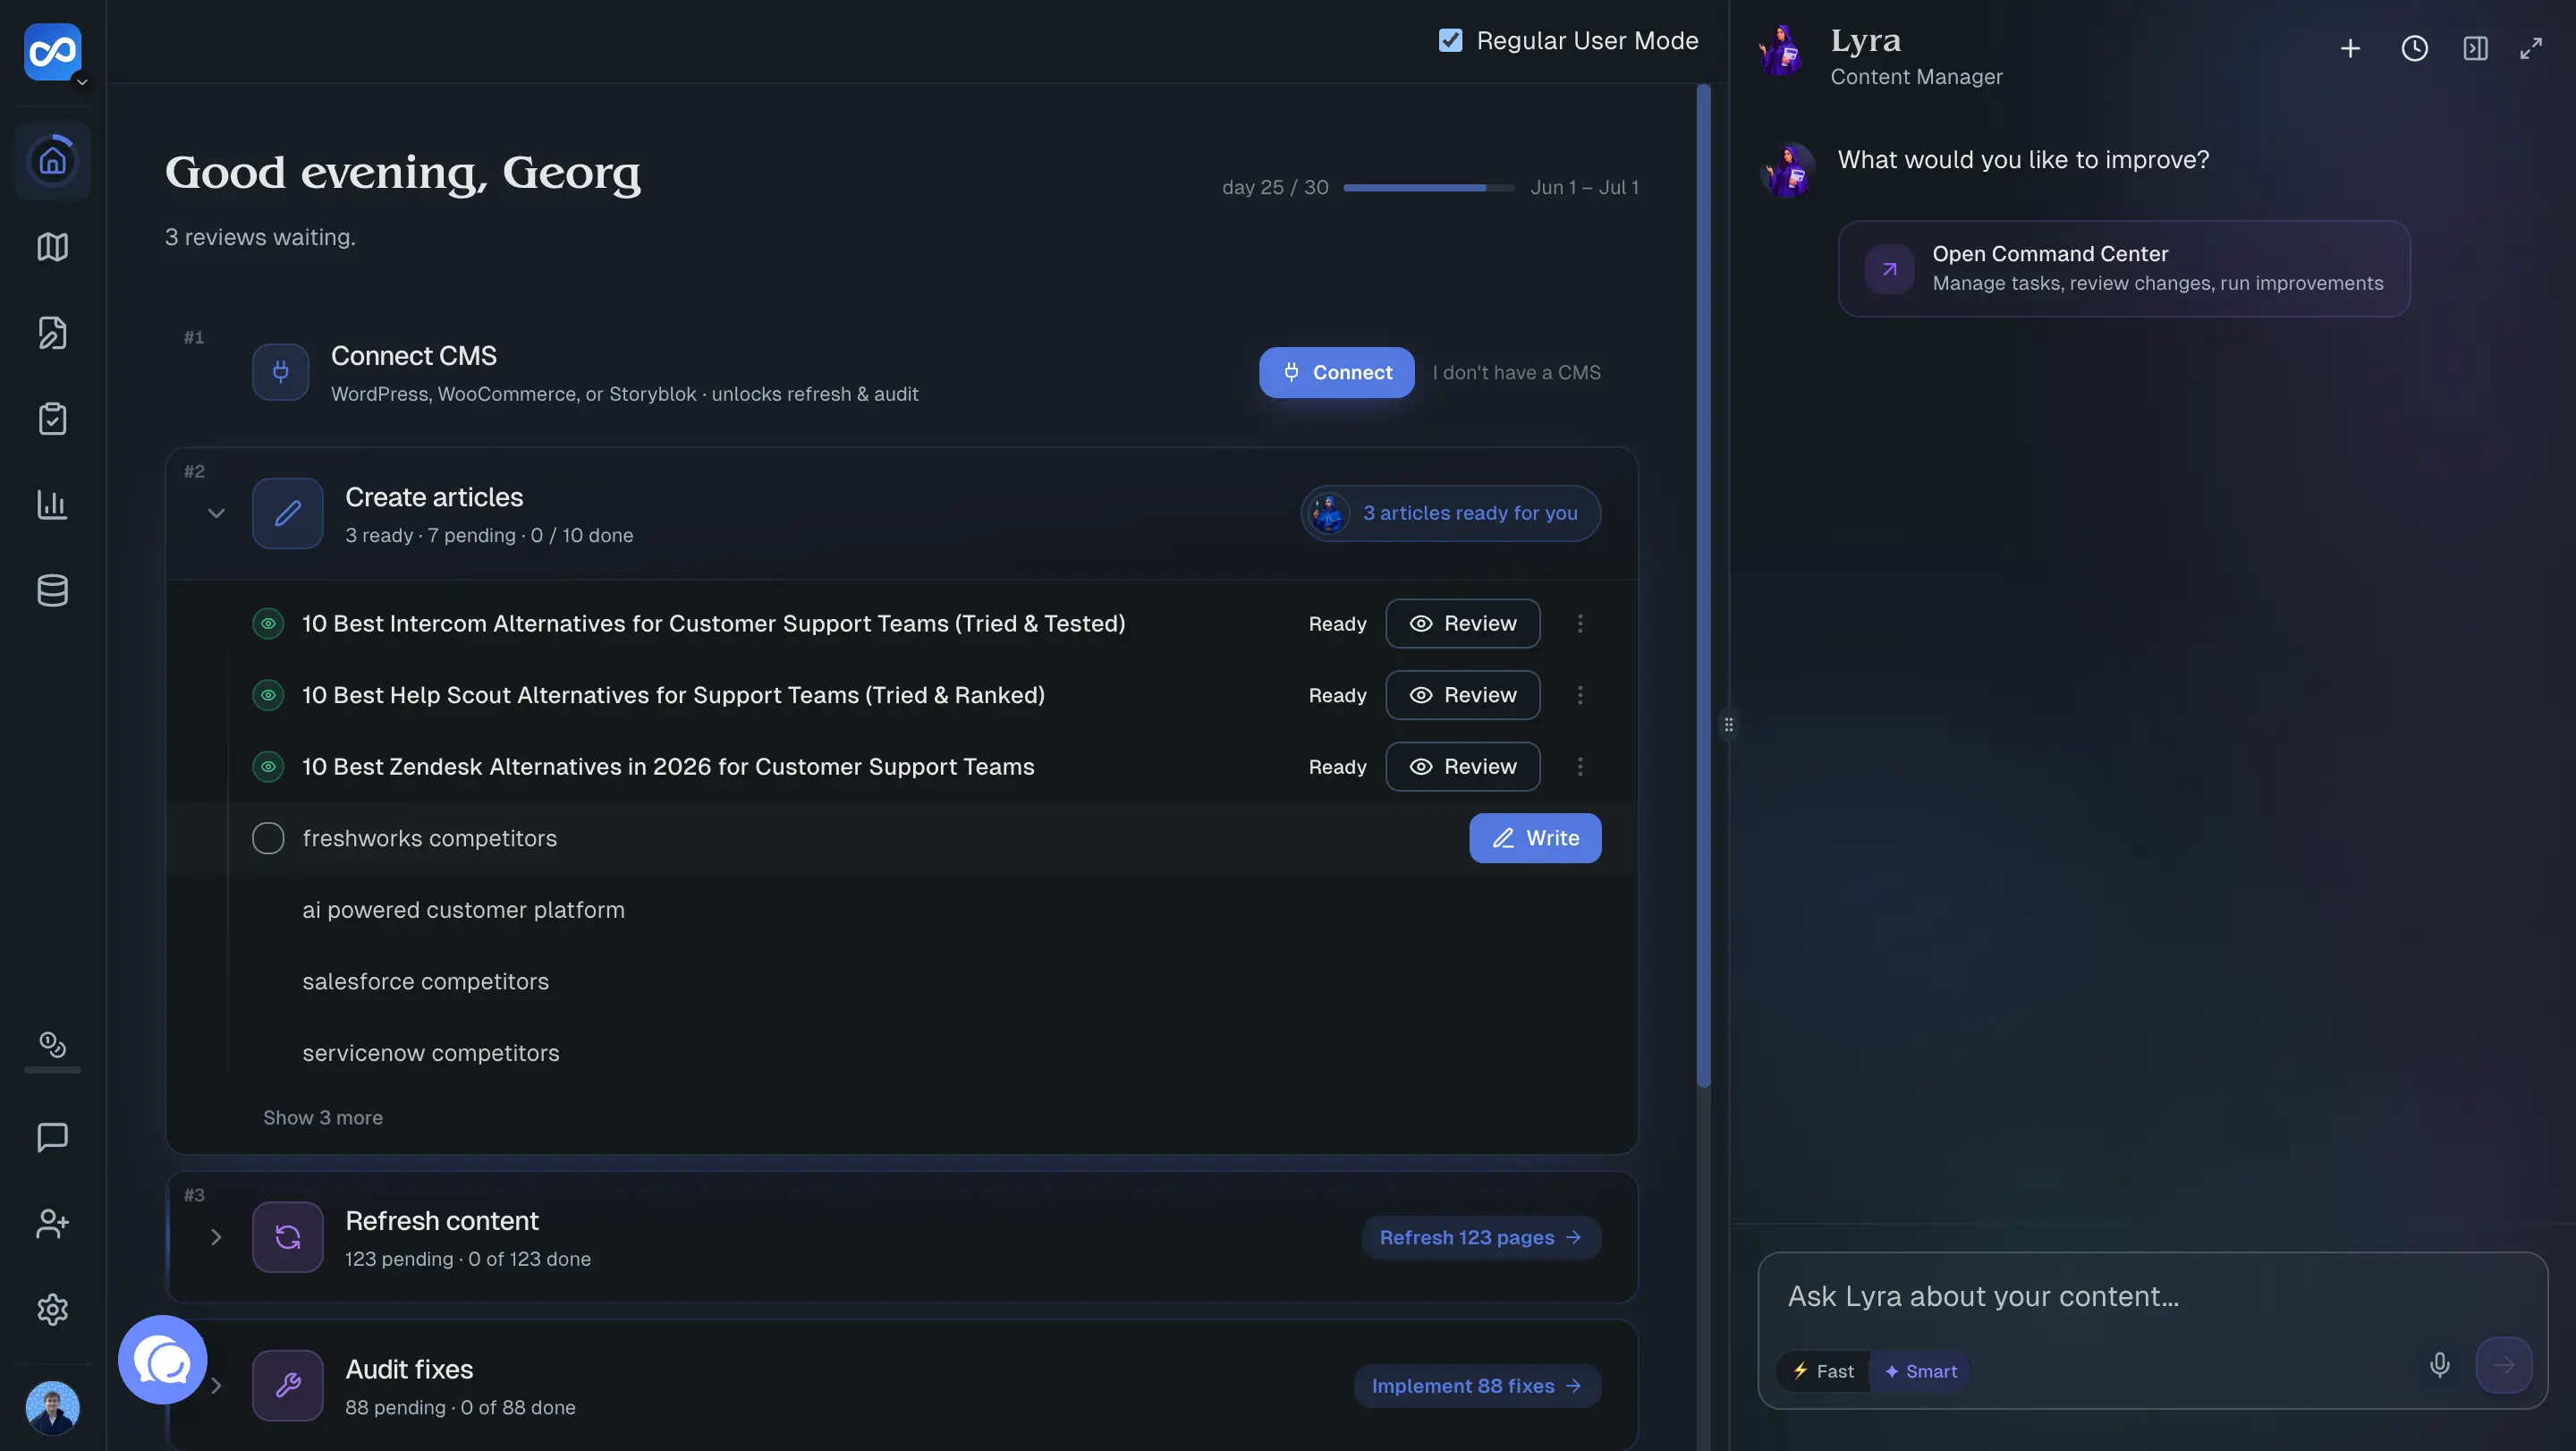Image resolution: width=2576 pixels, height=1451 pixels.
Task: Click I don't have a CMS
Action: (x=1516, y=372)
